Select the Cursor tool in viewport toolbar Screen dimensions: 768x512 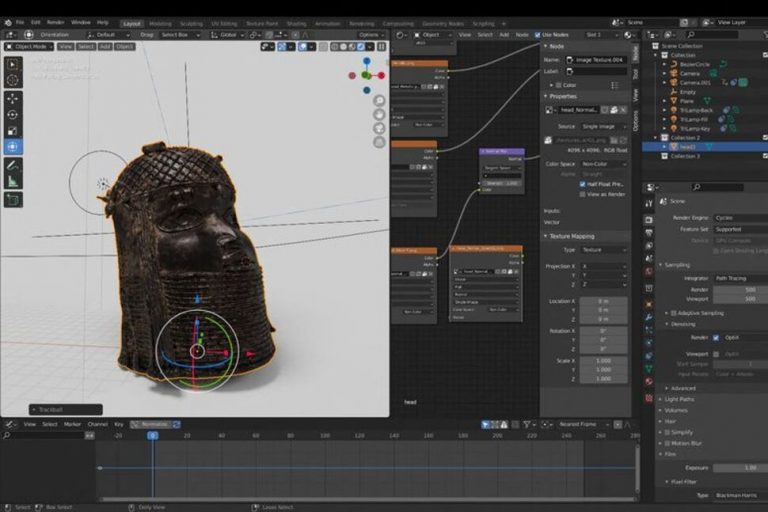click(x=13, y=80)
